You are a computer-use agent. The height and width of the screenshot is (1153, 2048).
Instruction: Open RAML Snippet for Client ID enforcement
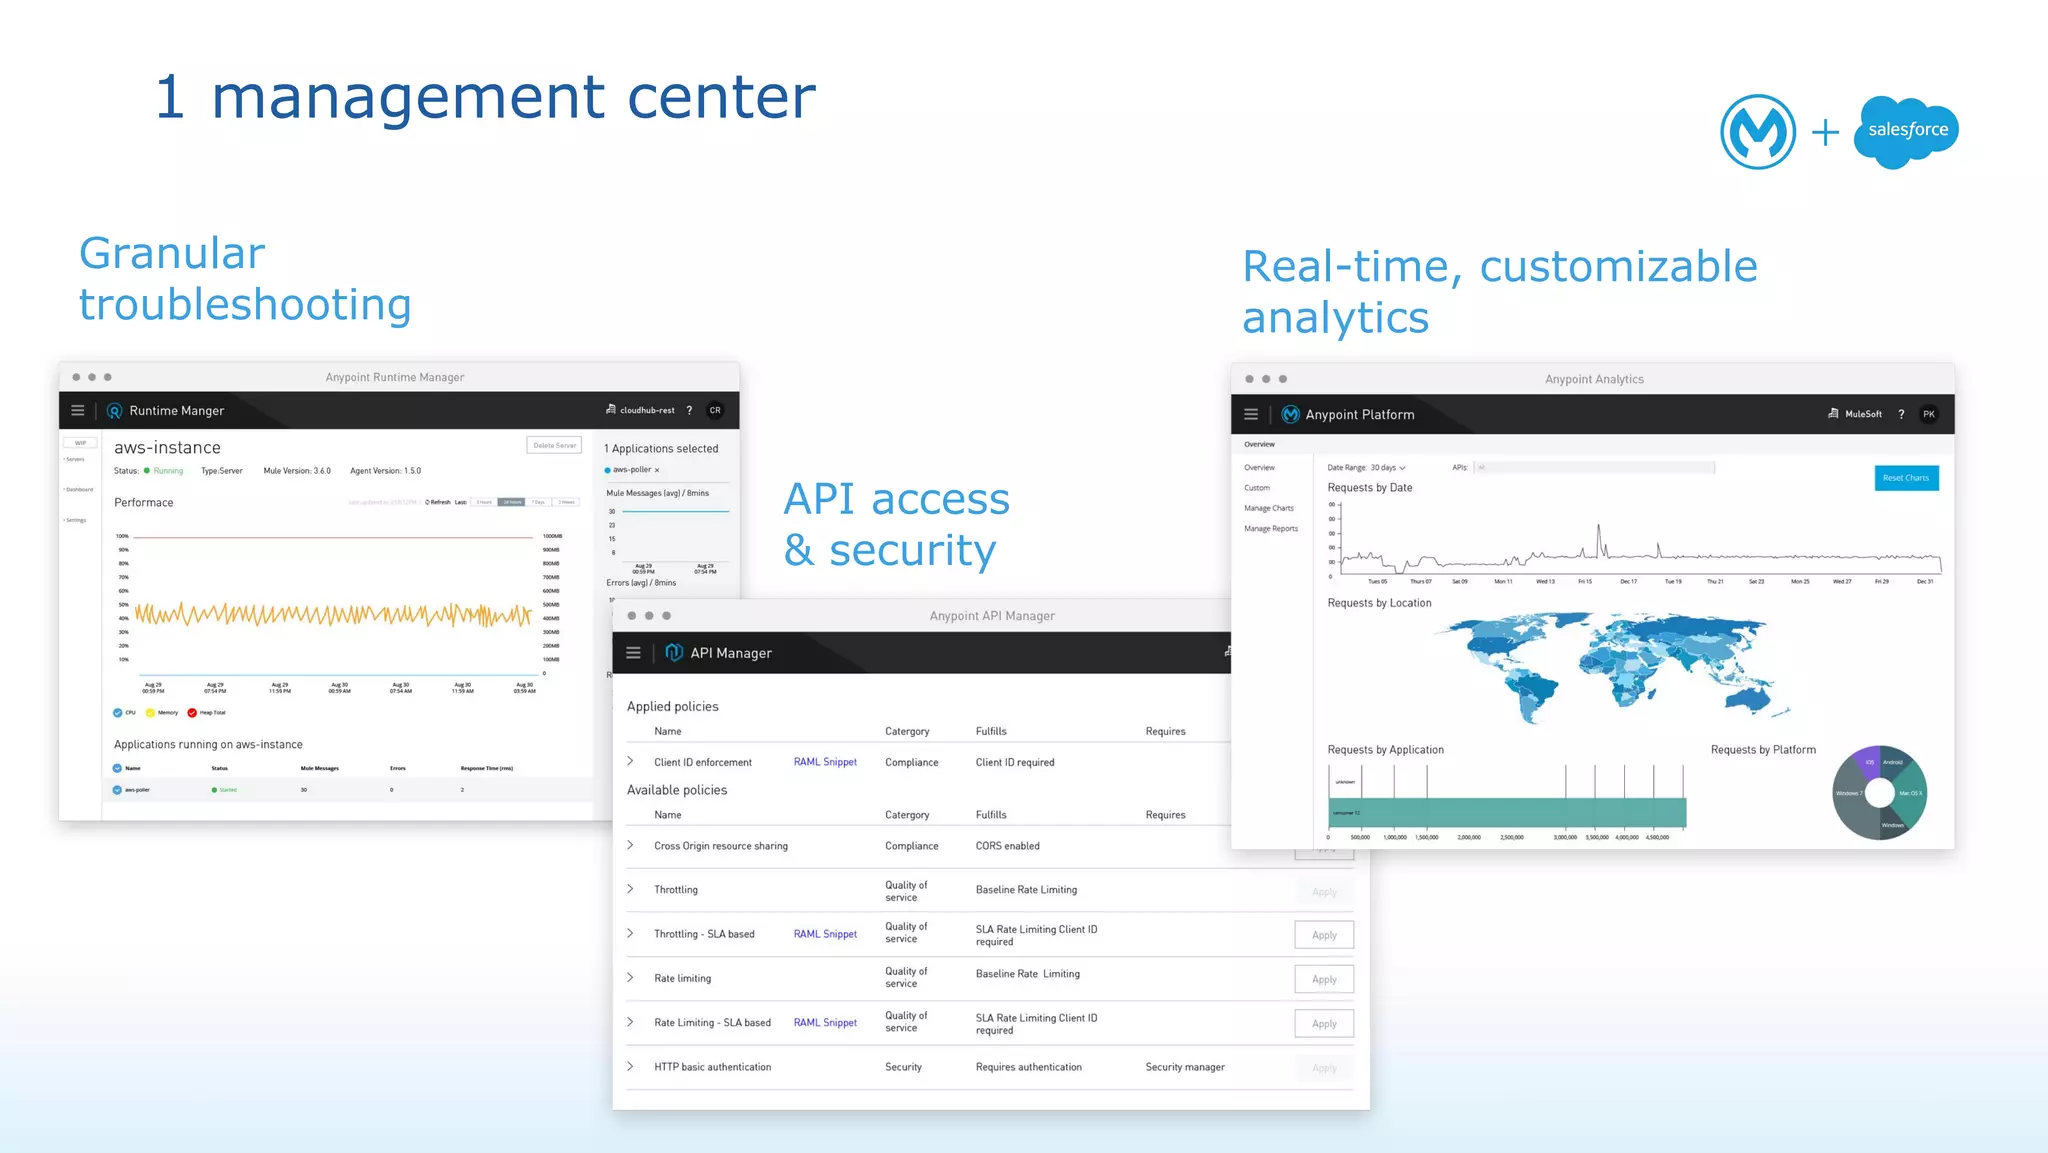825,762
